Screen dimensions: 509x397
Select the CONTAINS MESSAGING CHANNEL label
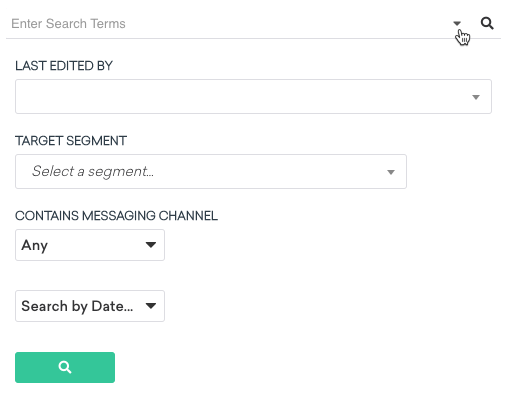116,216
